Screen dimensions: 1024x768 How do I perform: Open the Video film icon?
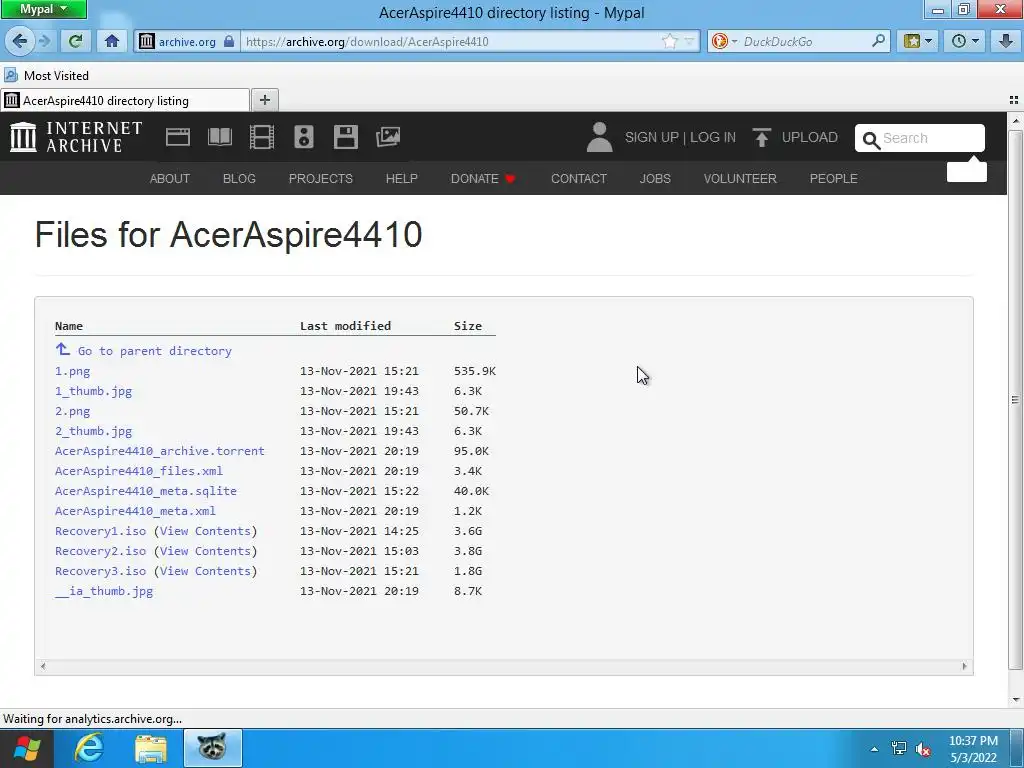tap(262, 137)
